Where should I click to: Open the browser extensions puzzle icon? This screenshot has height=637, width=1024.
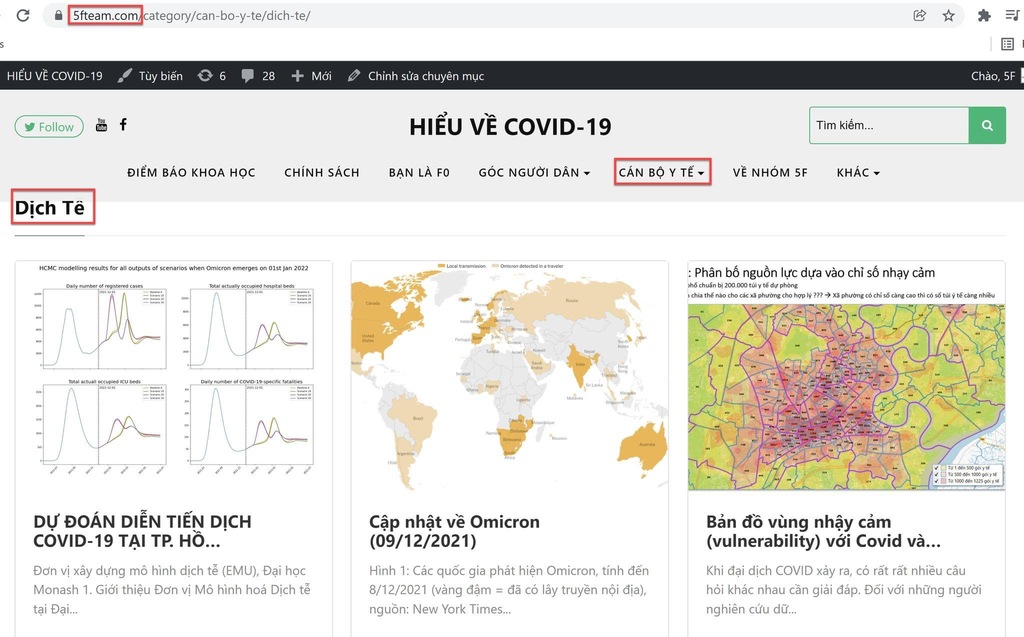point(984,15)
